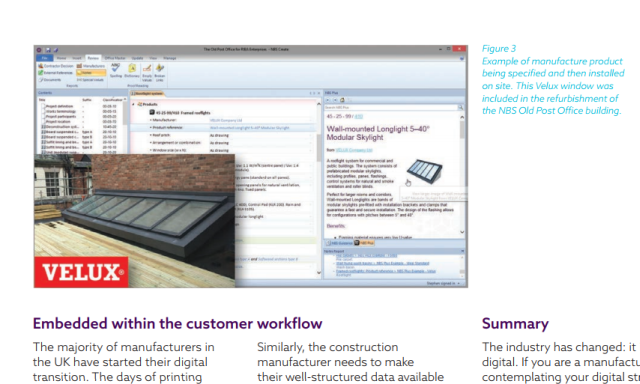Image resolution: width=640 pixels, height=384 pixels.
Task: Open the Manufacturers report
Action: click(x=91, y=66)
